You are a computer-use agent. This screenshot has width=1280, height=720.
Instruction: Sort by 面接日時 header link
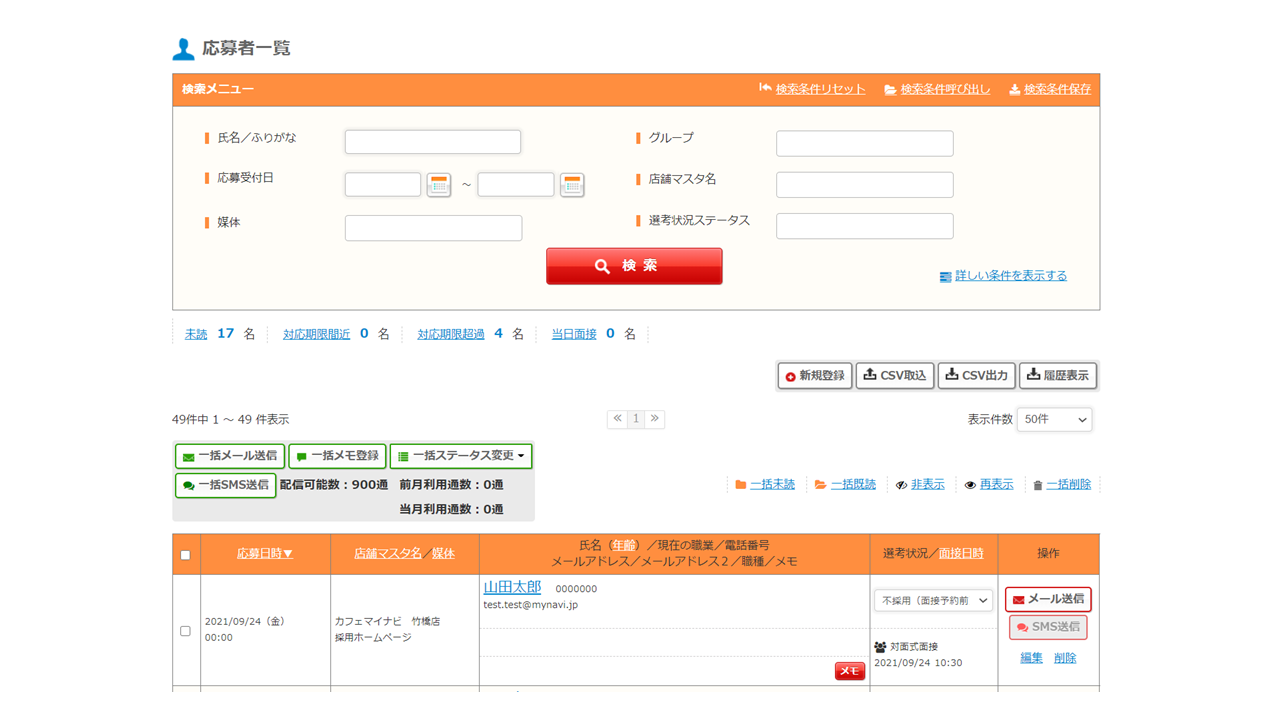coord(961,554)
